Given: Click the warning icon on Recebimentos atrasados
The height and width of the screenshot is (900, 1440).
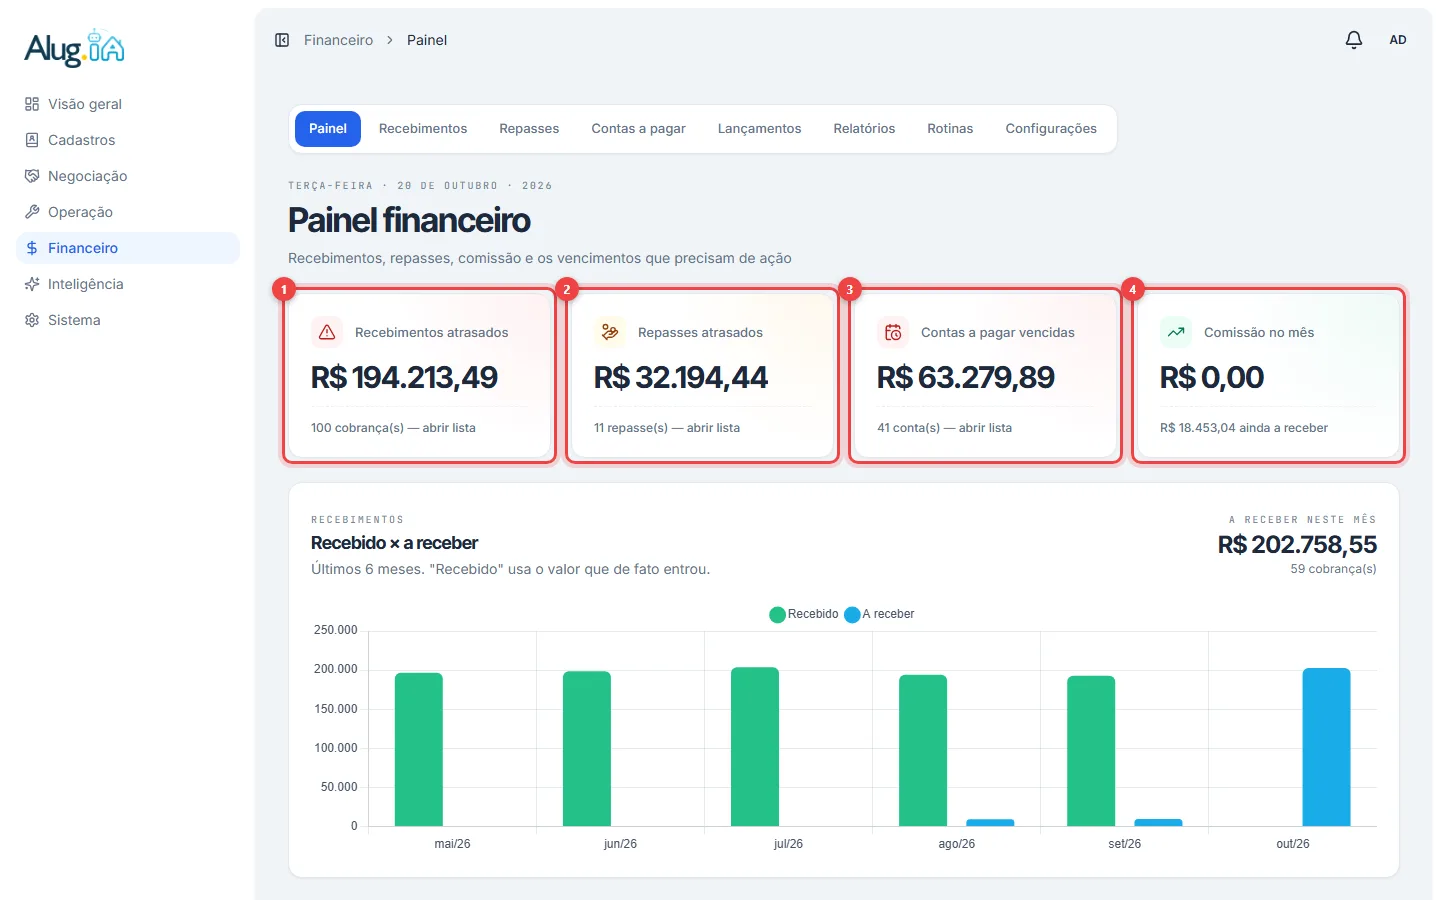Looking at the screenshot, I should 327,332.
